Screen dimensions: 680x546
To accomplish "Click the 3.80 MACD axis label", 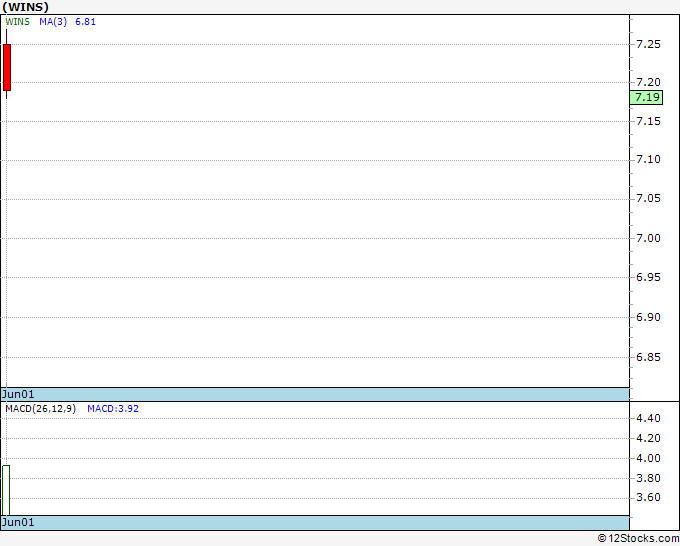I will pos(648,478).
